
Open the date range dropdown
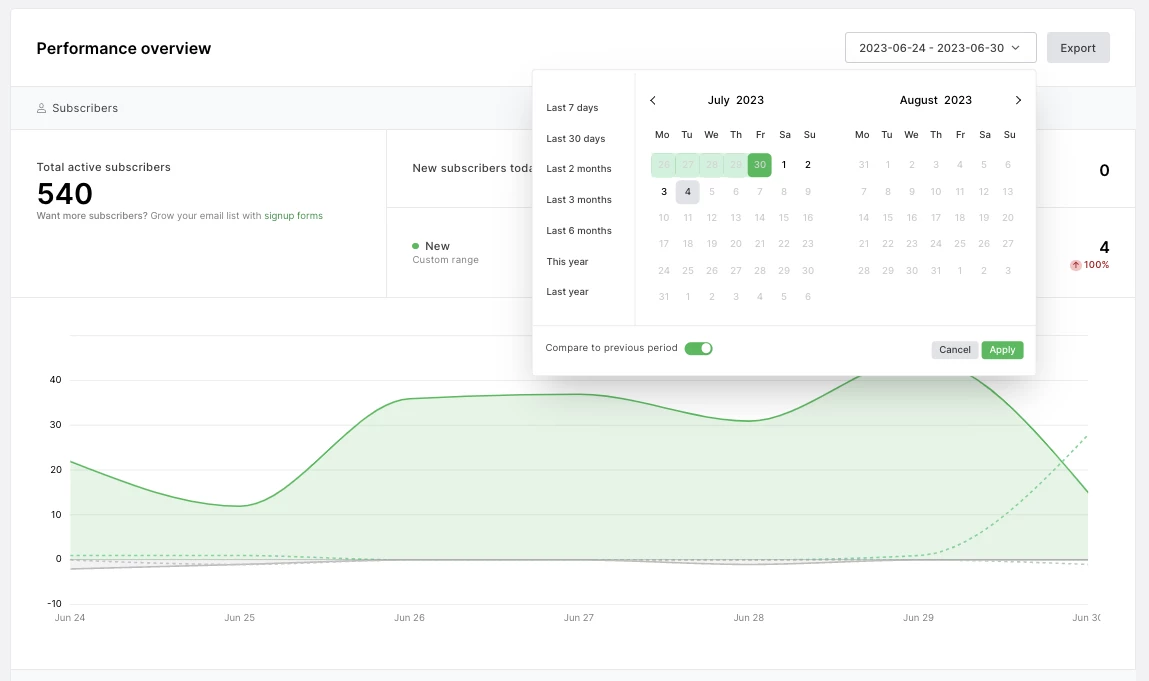pos(939,48)
